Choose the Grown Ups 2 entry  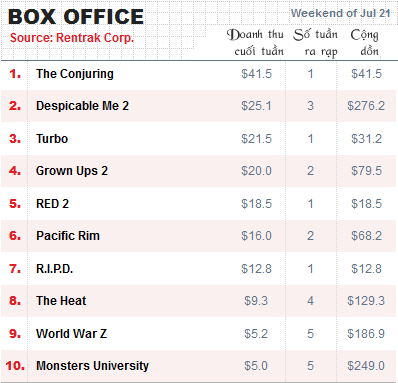click(72, 171)
